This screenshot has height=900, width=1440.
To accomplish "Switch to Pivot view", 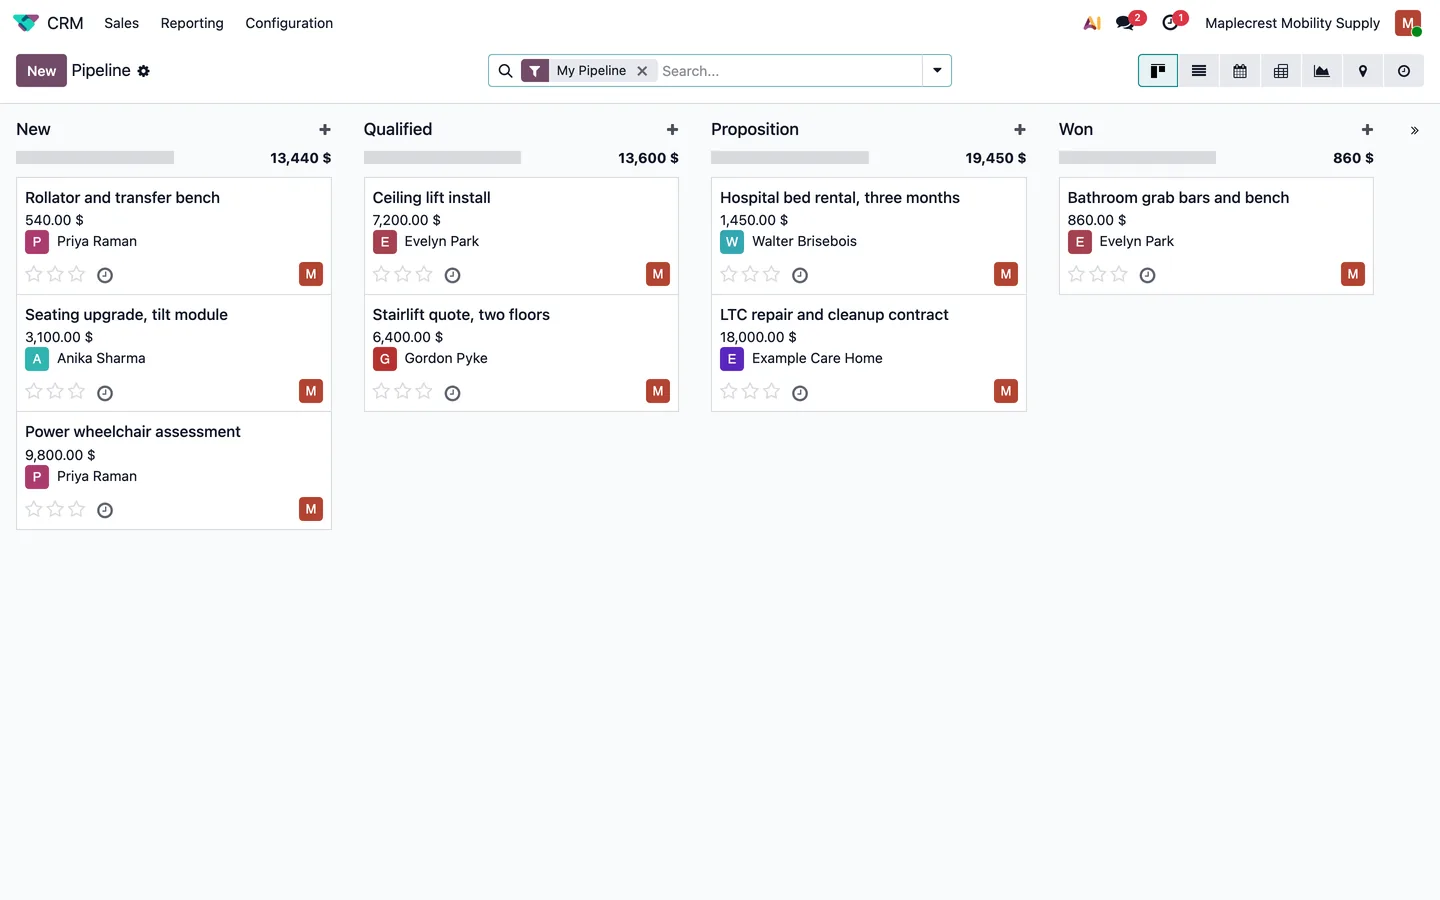I will click(x=1281, y=71).
